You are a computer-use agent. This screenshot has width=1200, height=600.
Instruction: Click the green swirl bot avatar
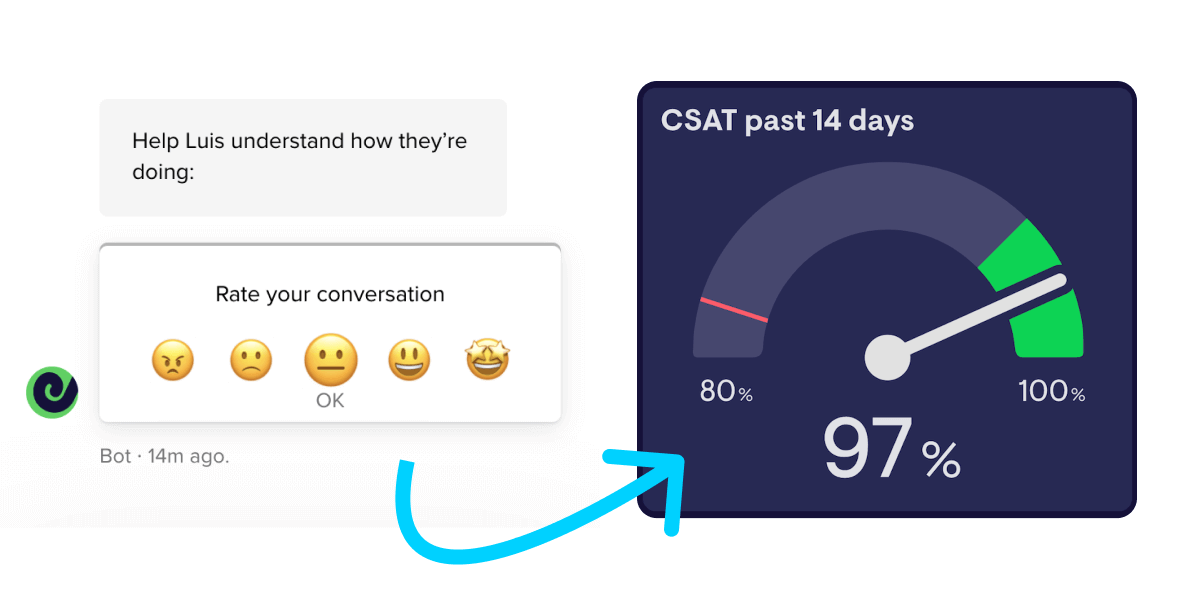(52, 391)
